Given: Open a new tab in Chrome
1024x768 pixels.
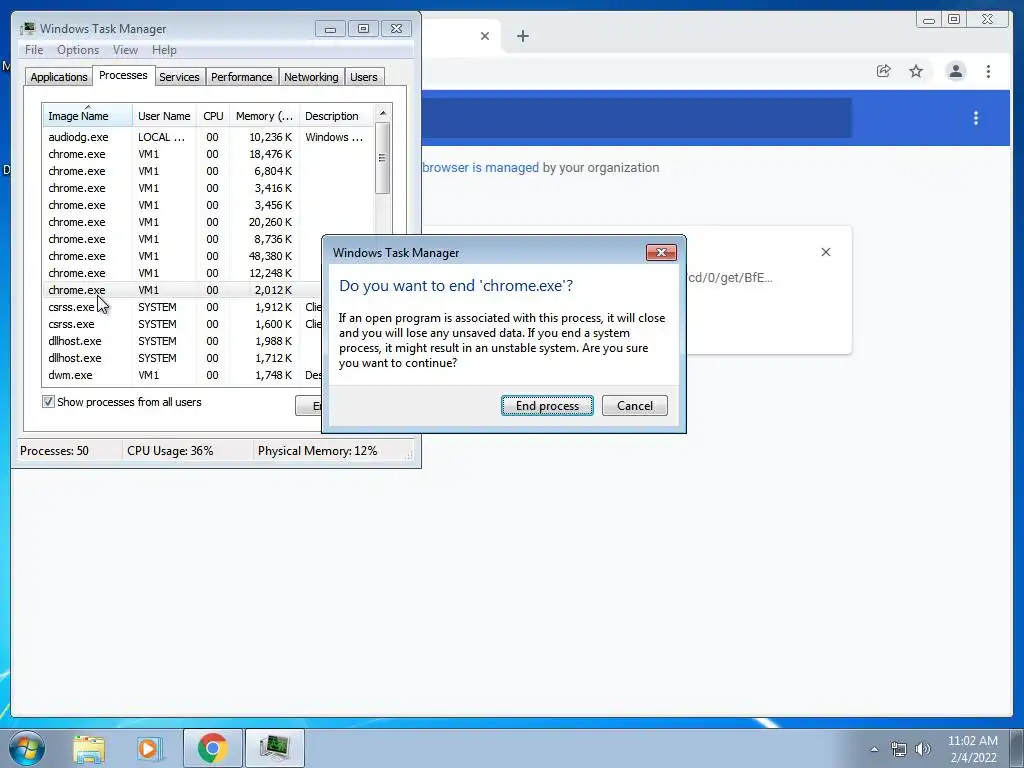Looking at the screenshot, I should coord(522,36).
